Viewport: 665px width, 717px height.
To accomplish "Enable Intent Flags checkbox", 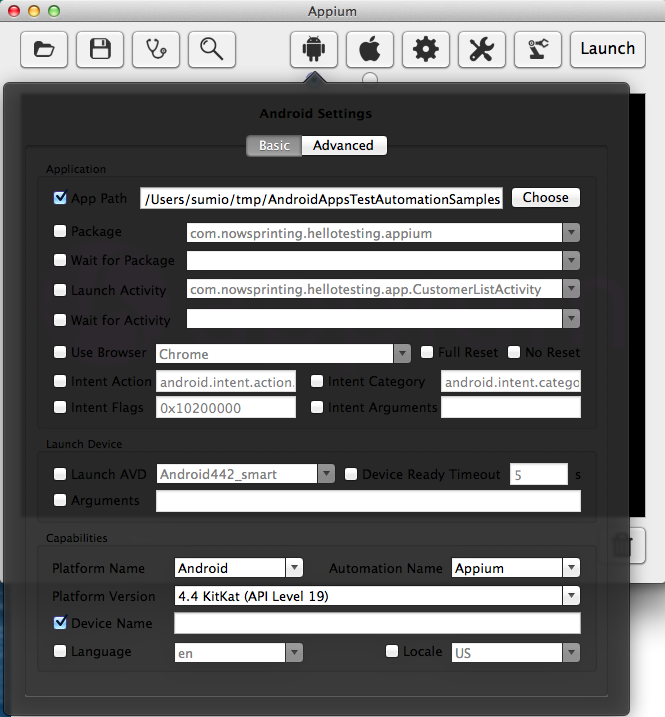I will point(60,407).
